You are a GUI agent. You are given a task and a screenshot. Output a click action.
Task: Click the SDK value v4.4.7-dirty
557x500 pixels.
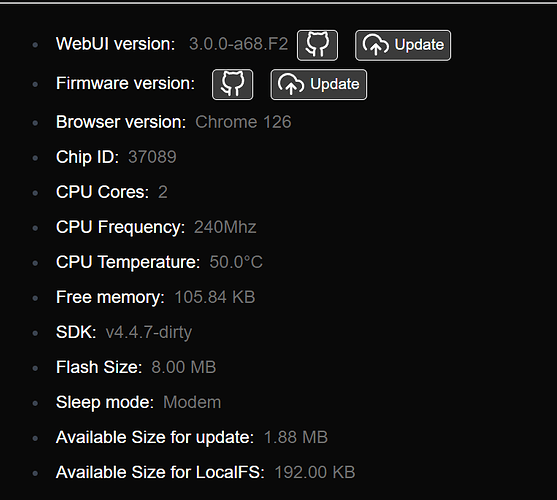[149, 332]
